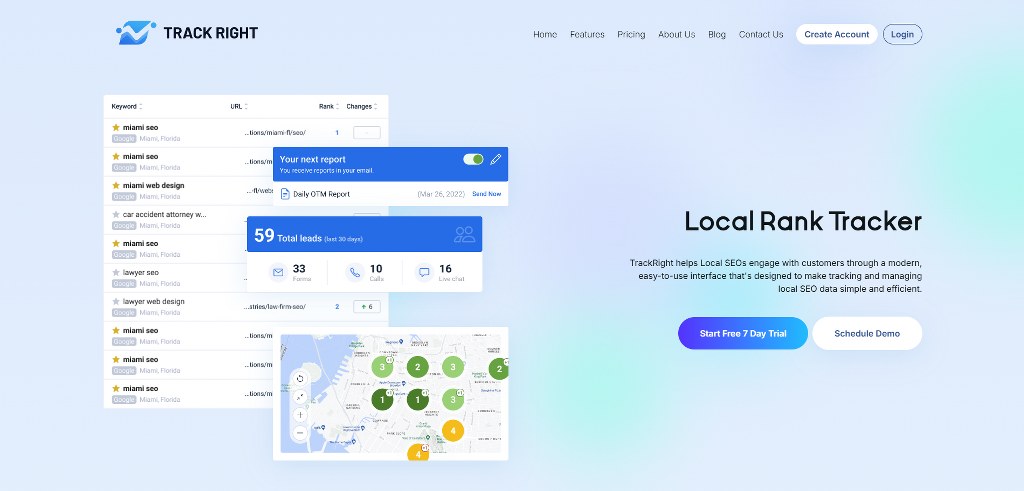The height and width of the screenshot is (491, 1024).
Task: Click the '16' Live chat count
Action: click(x=445, y=268)
